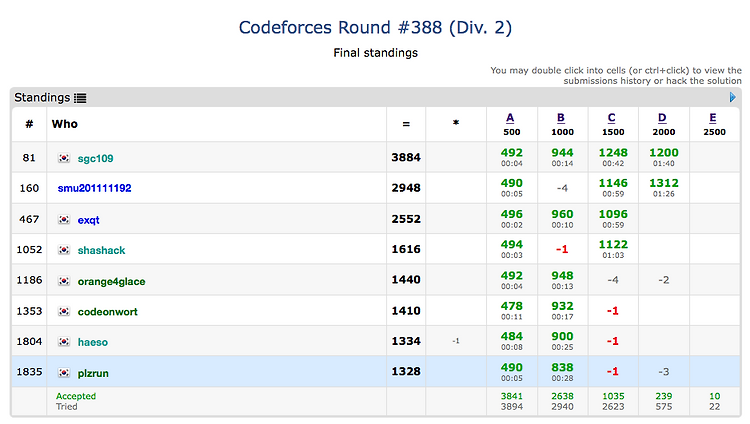Click Accepted count 3841 for problem A

click(x=512, y=396)
